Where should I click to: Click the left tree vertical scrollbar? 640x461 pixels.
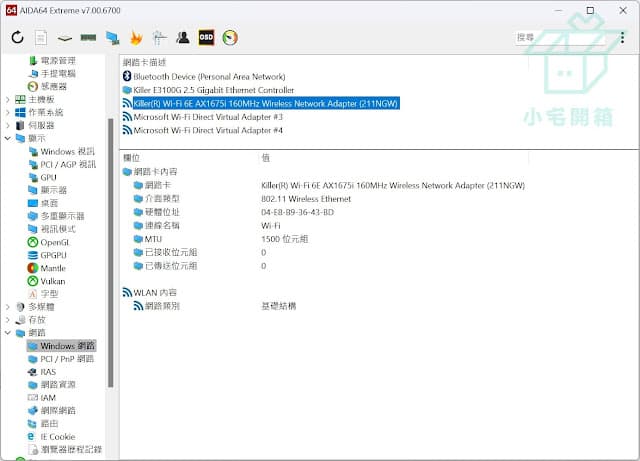point(110,253)
